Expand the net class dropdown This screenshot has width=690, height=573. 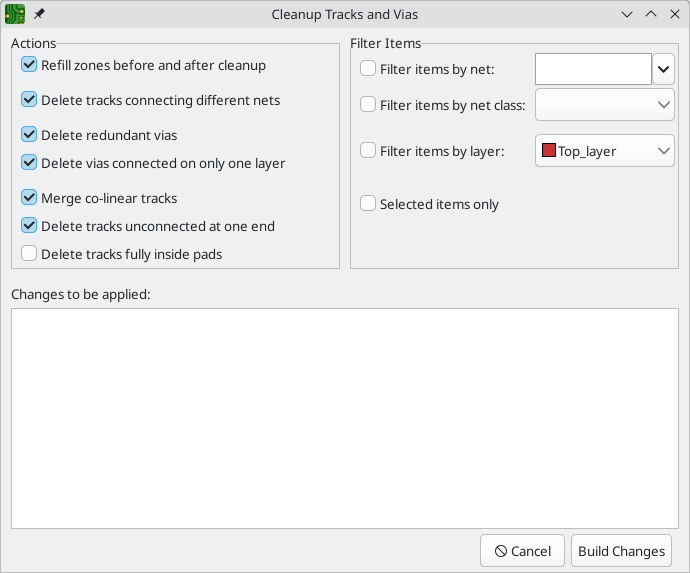(x=605, y=105)
